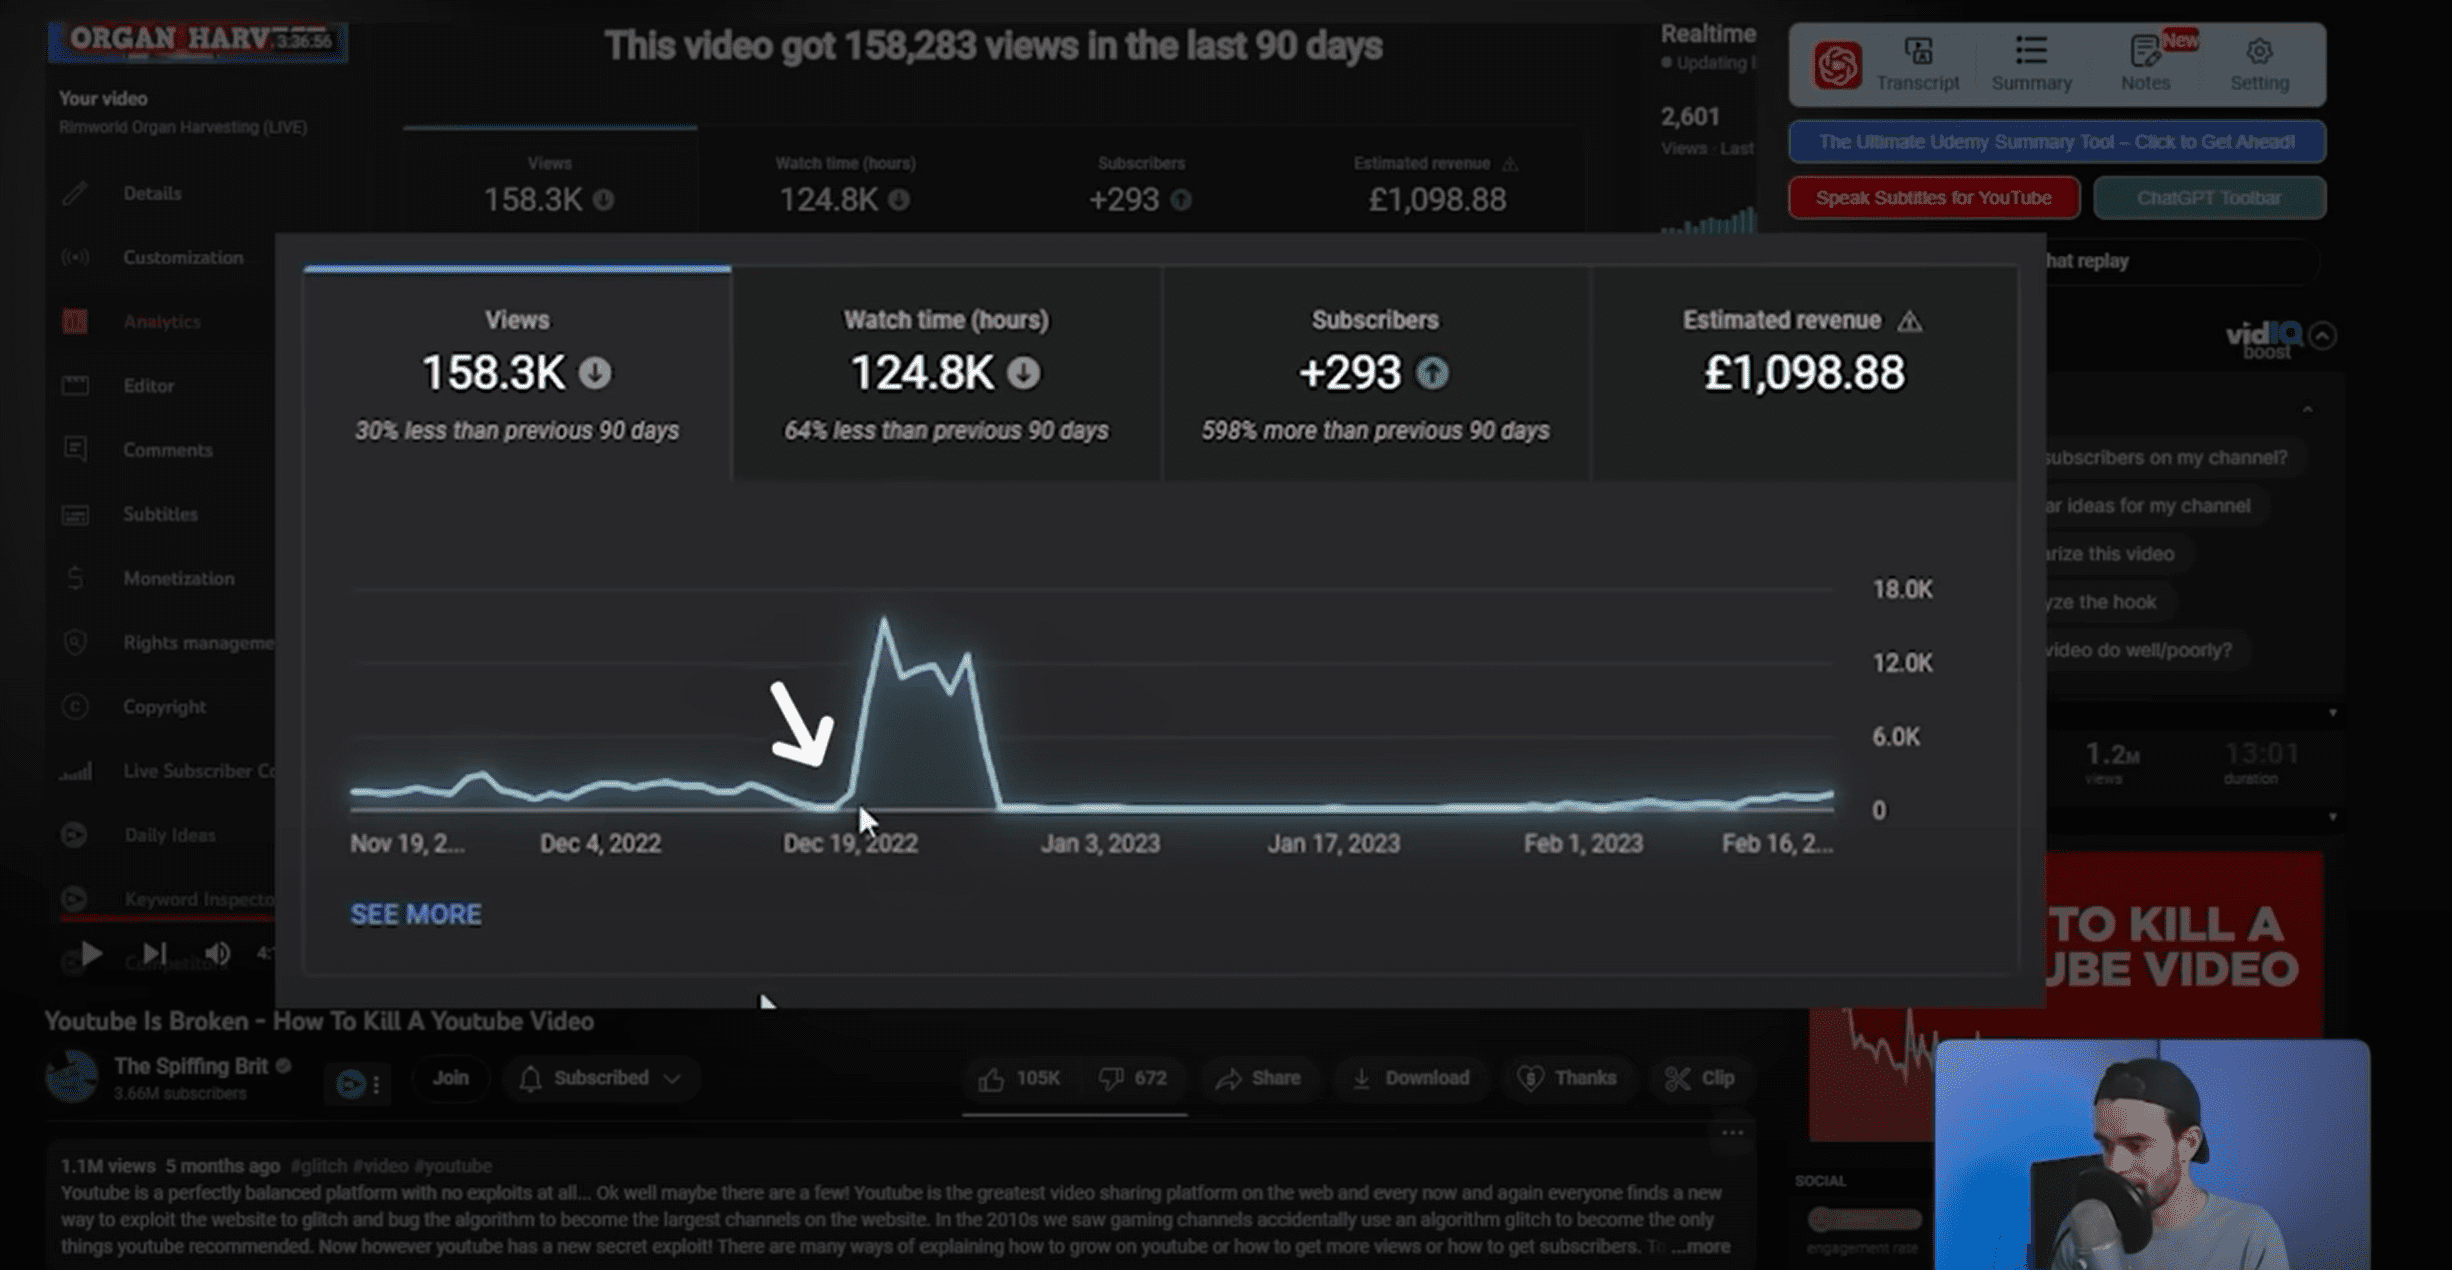Click the ChatGPT Toolbar button
This screenshot has width=2452, height=1270.
tap(2209, 198)
